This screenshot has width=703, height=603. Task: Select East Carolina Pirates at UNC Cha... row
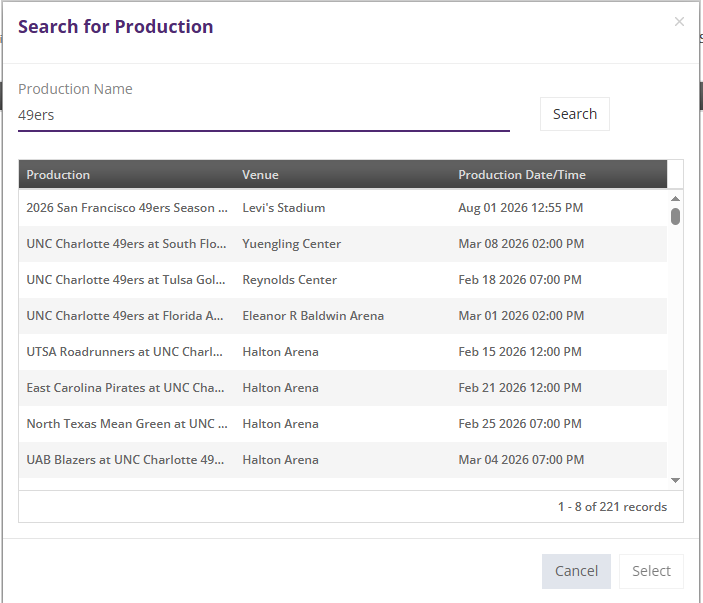[x=343, y=388]
